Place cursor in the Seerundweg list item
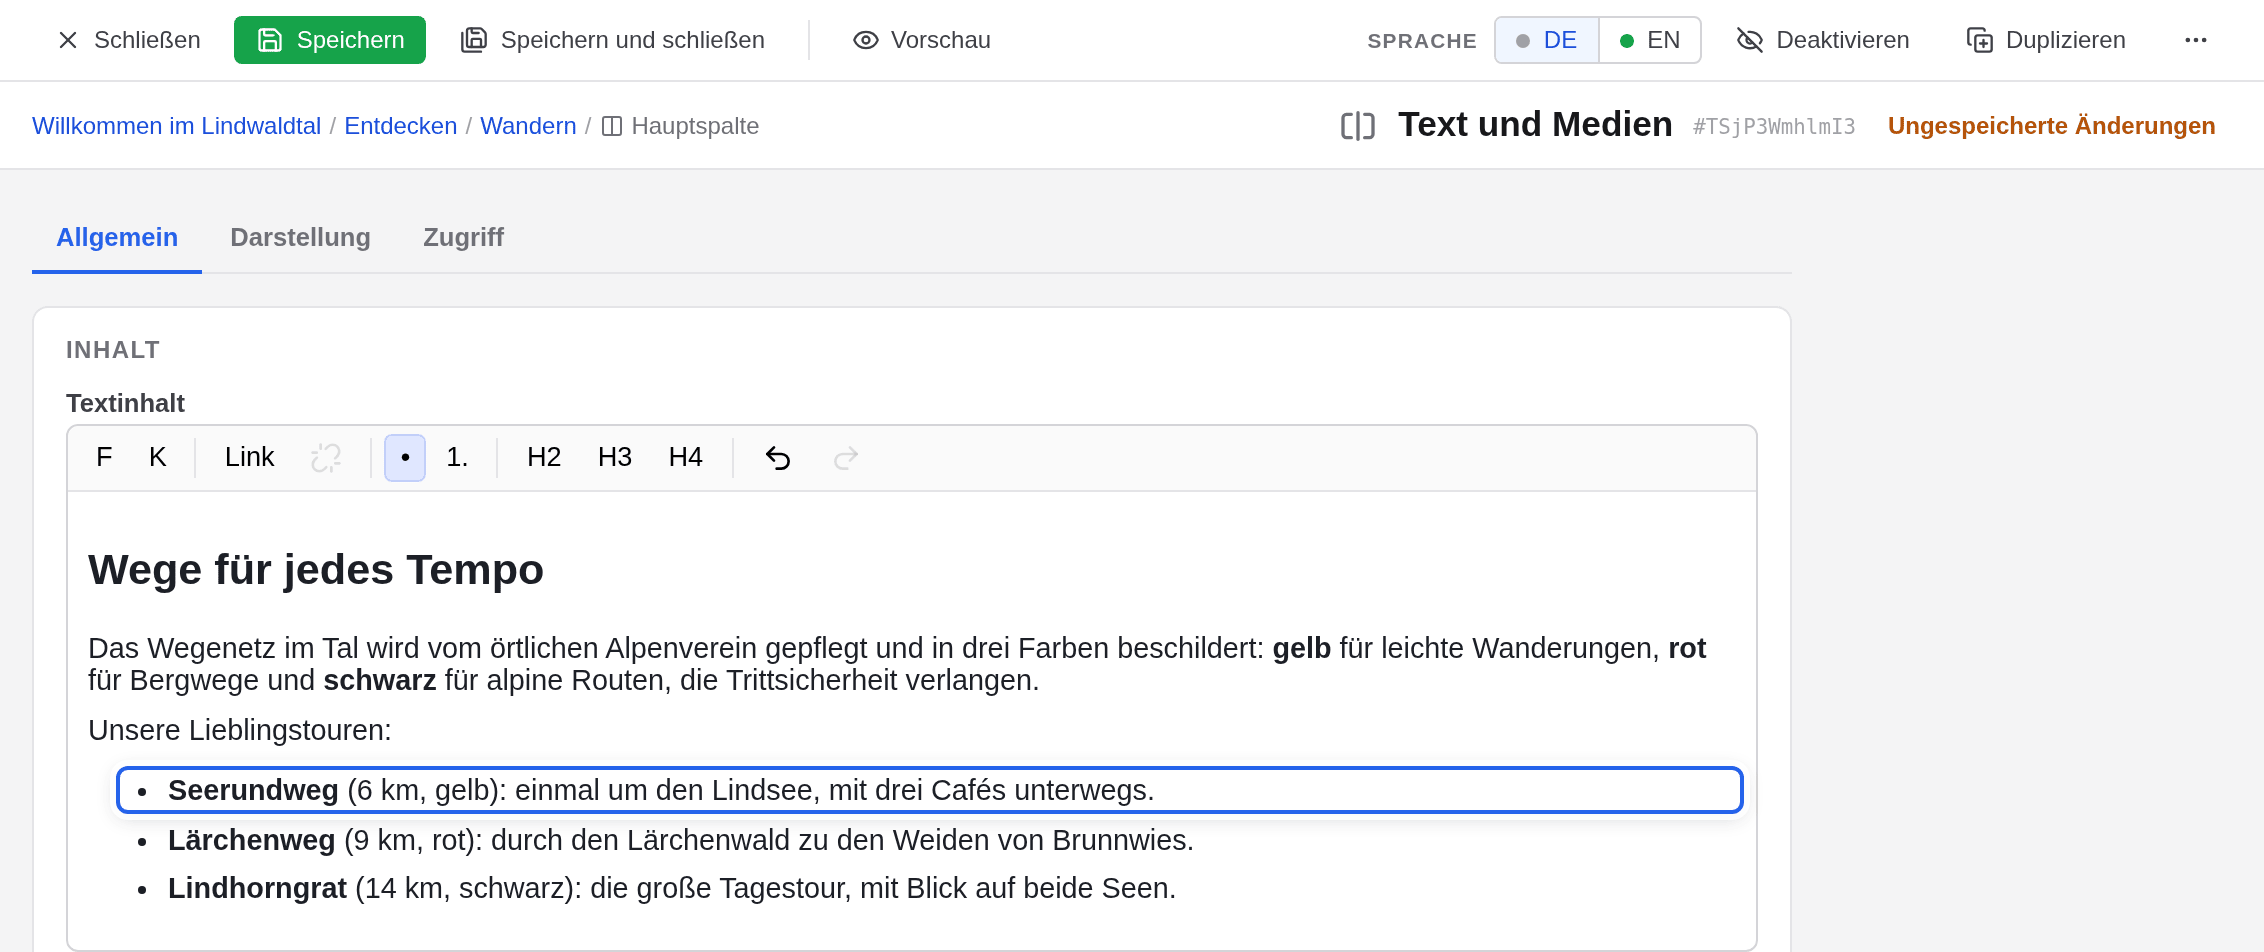Viewport: 2264px width, 952px height. 930,790
